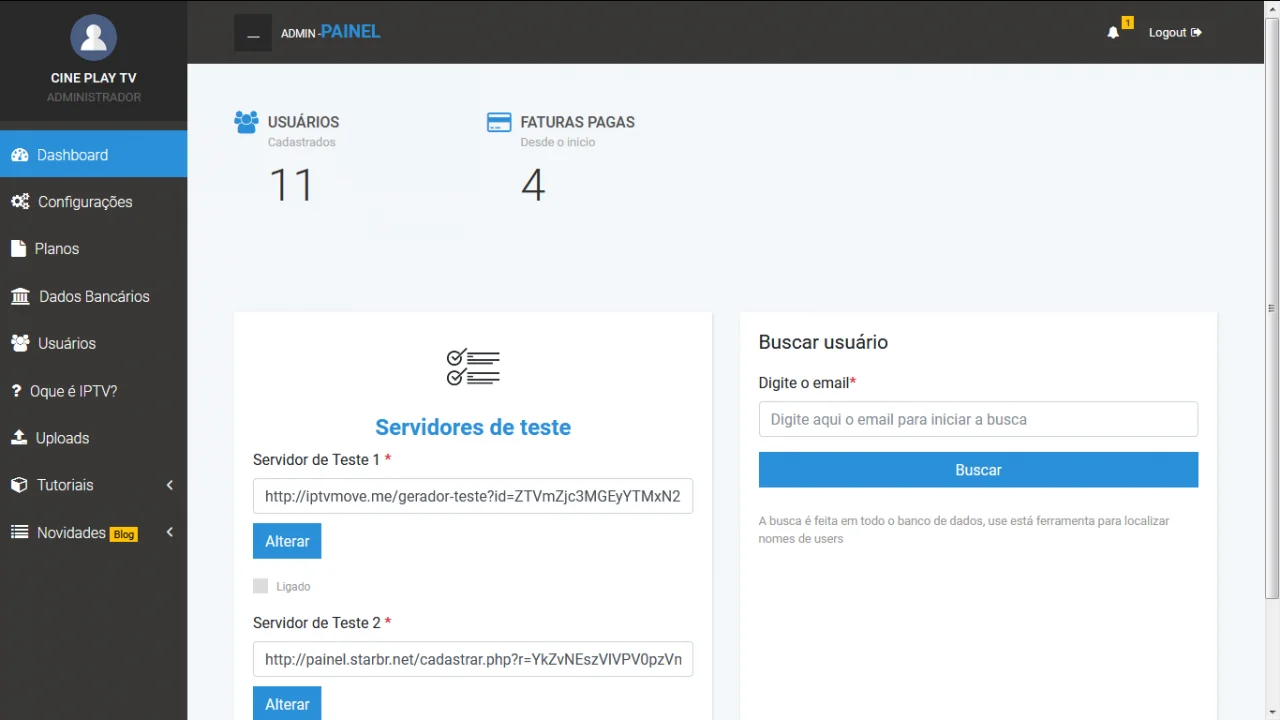Click the admin profile avatar
The image size is (1280, 720).
pos(93,38)
